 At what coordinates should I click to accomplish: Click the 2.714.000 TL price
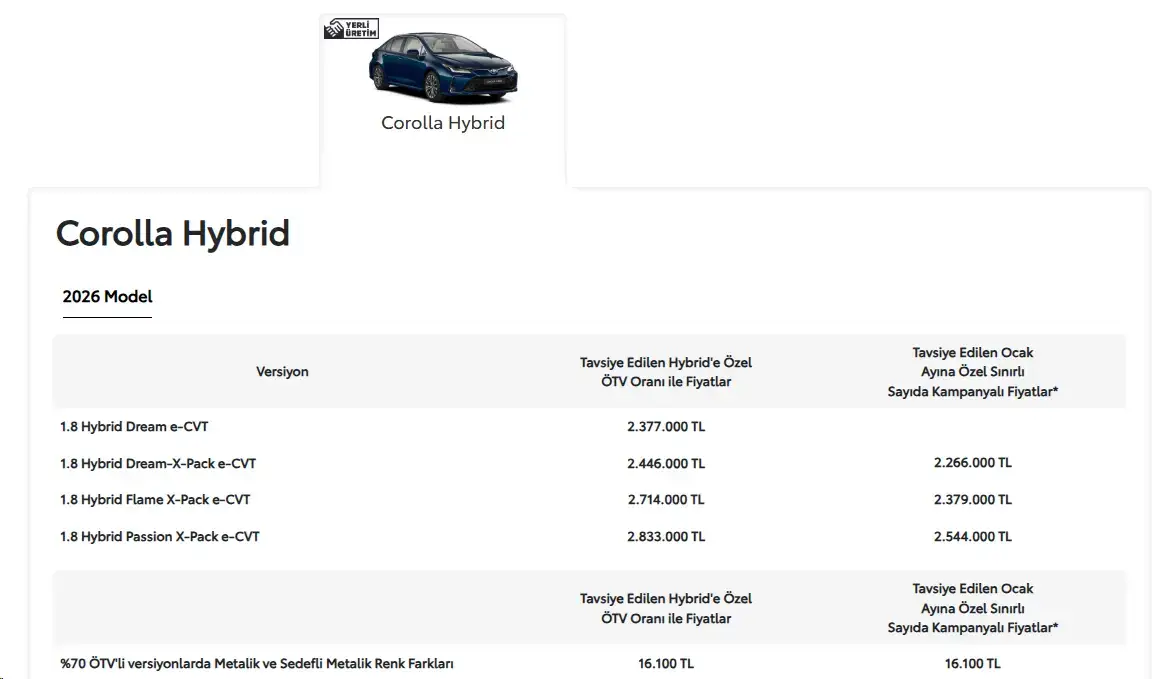666,500
